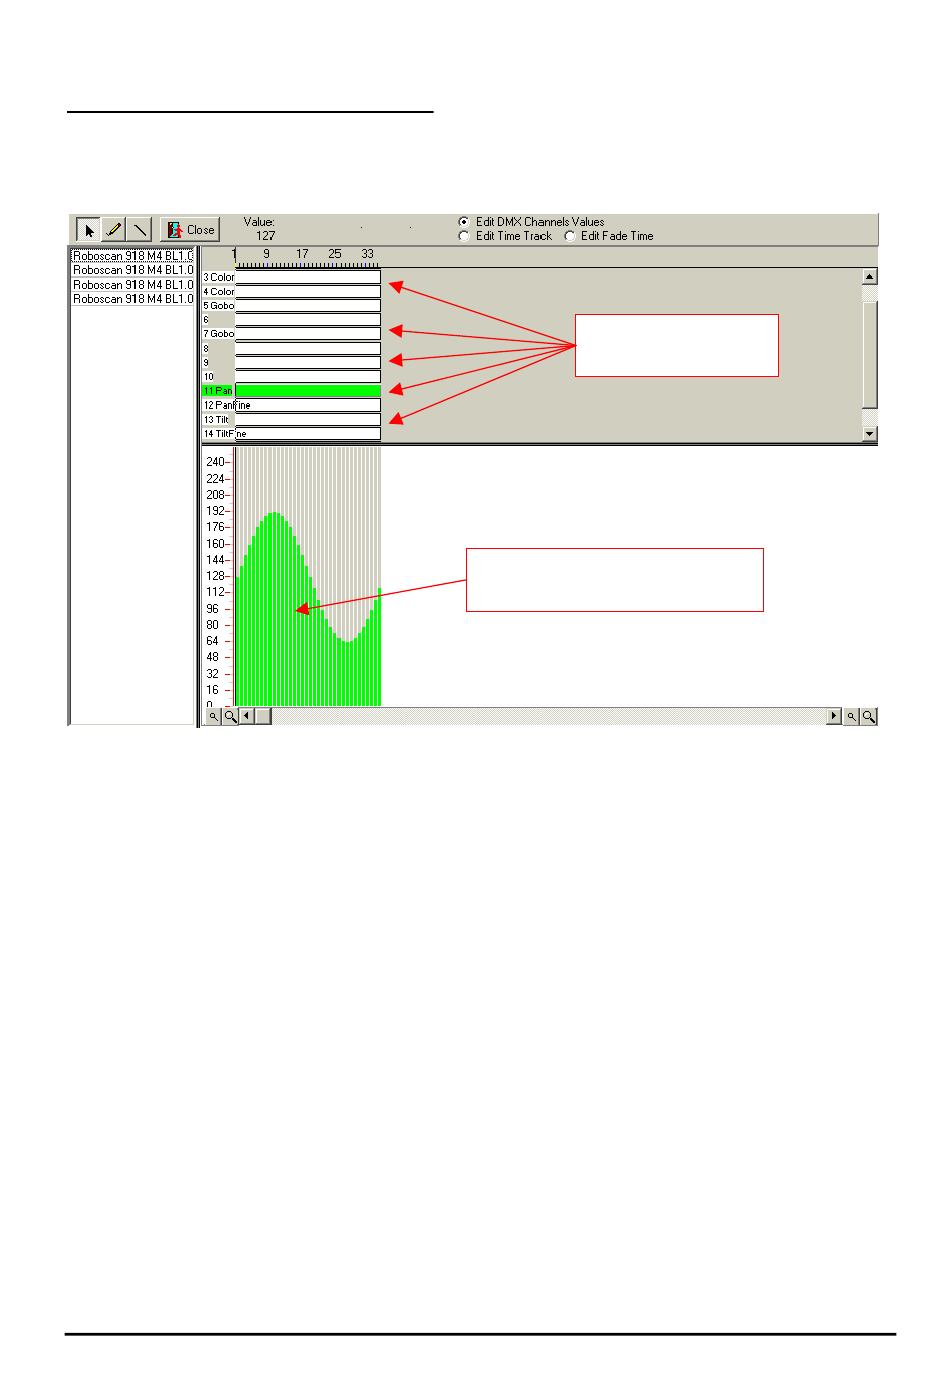Select first Roboscan 918 M4 fixture
The image size is (950, 1379).
point(133,256)
